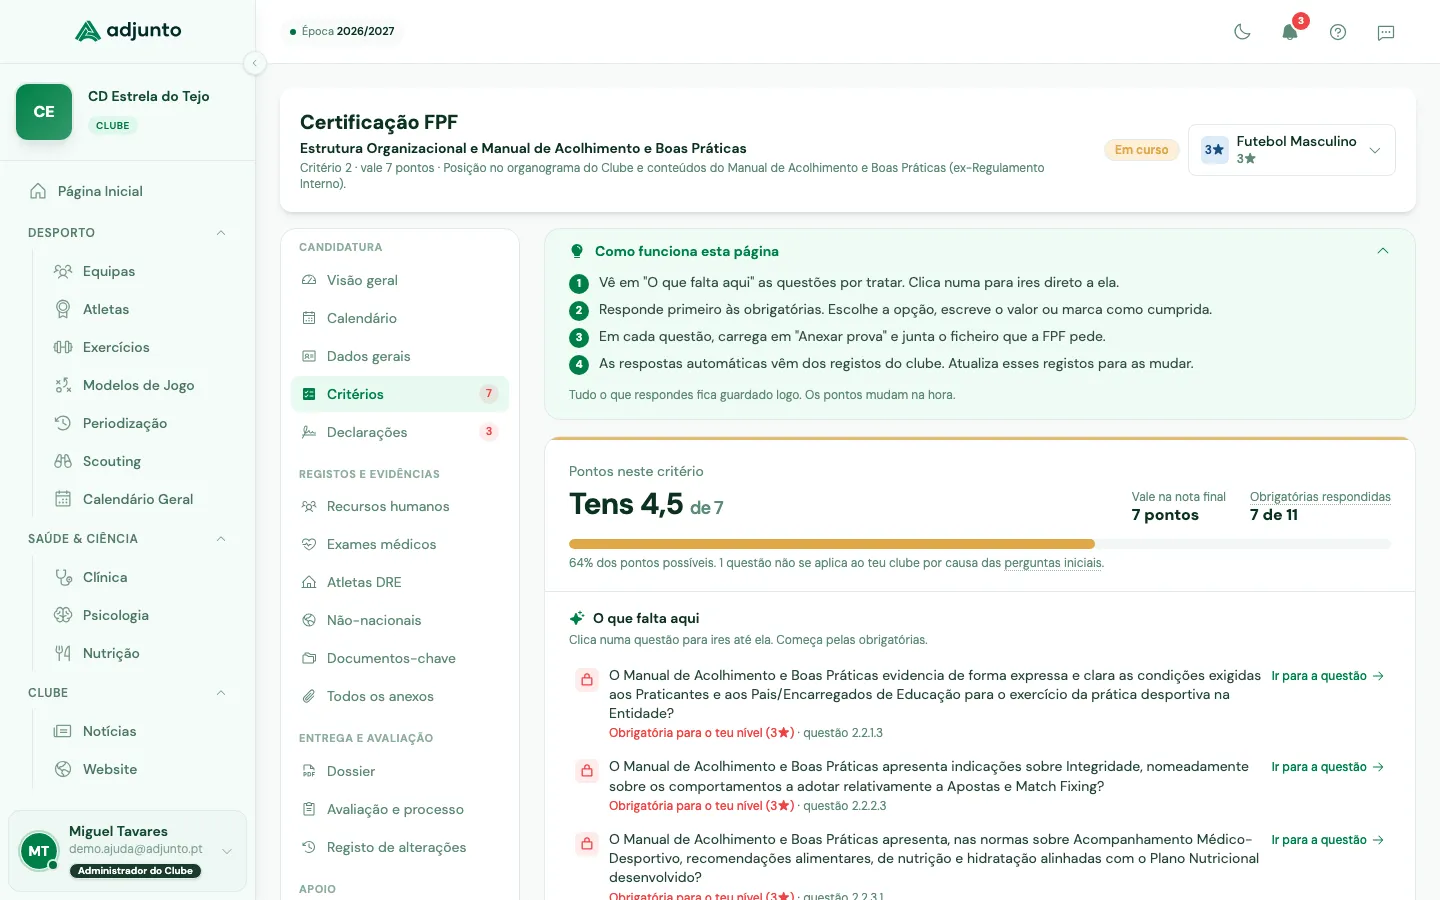
Task: Click the Época 2026/2027 season selector
Action: pos(342,32)
